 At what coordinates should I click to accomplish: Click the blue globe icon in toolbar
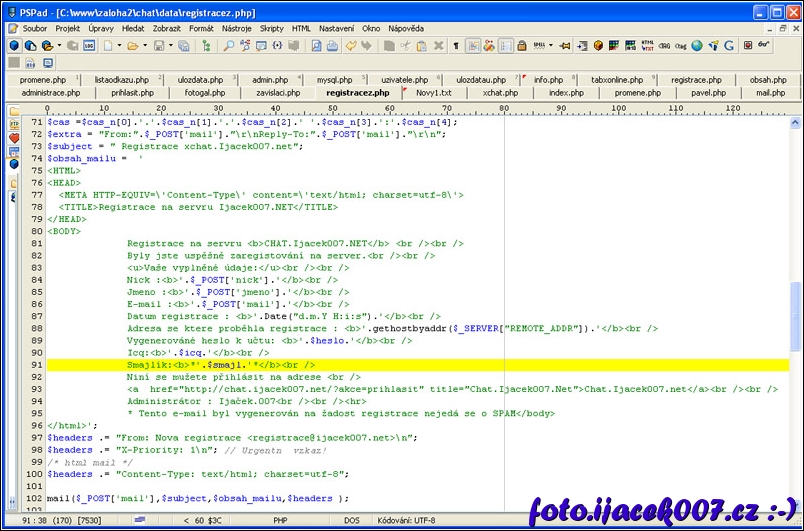[x=697, y=46]
